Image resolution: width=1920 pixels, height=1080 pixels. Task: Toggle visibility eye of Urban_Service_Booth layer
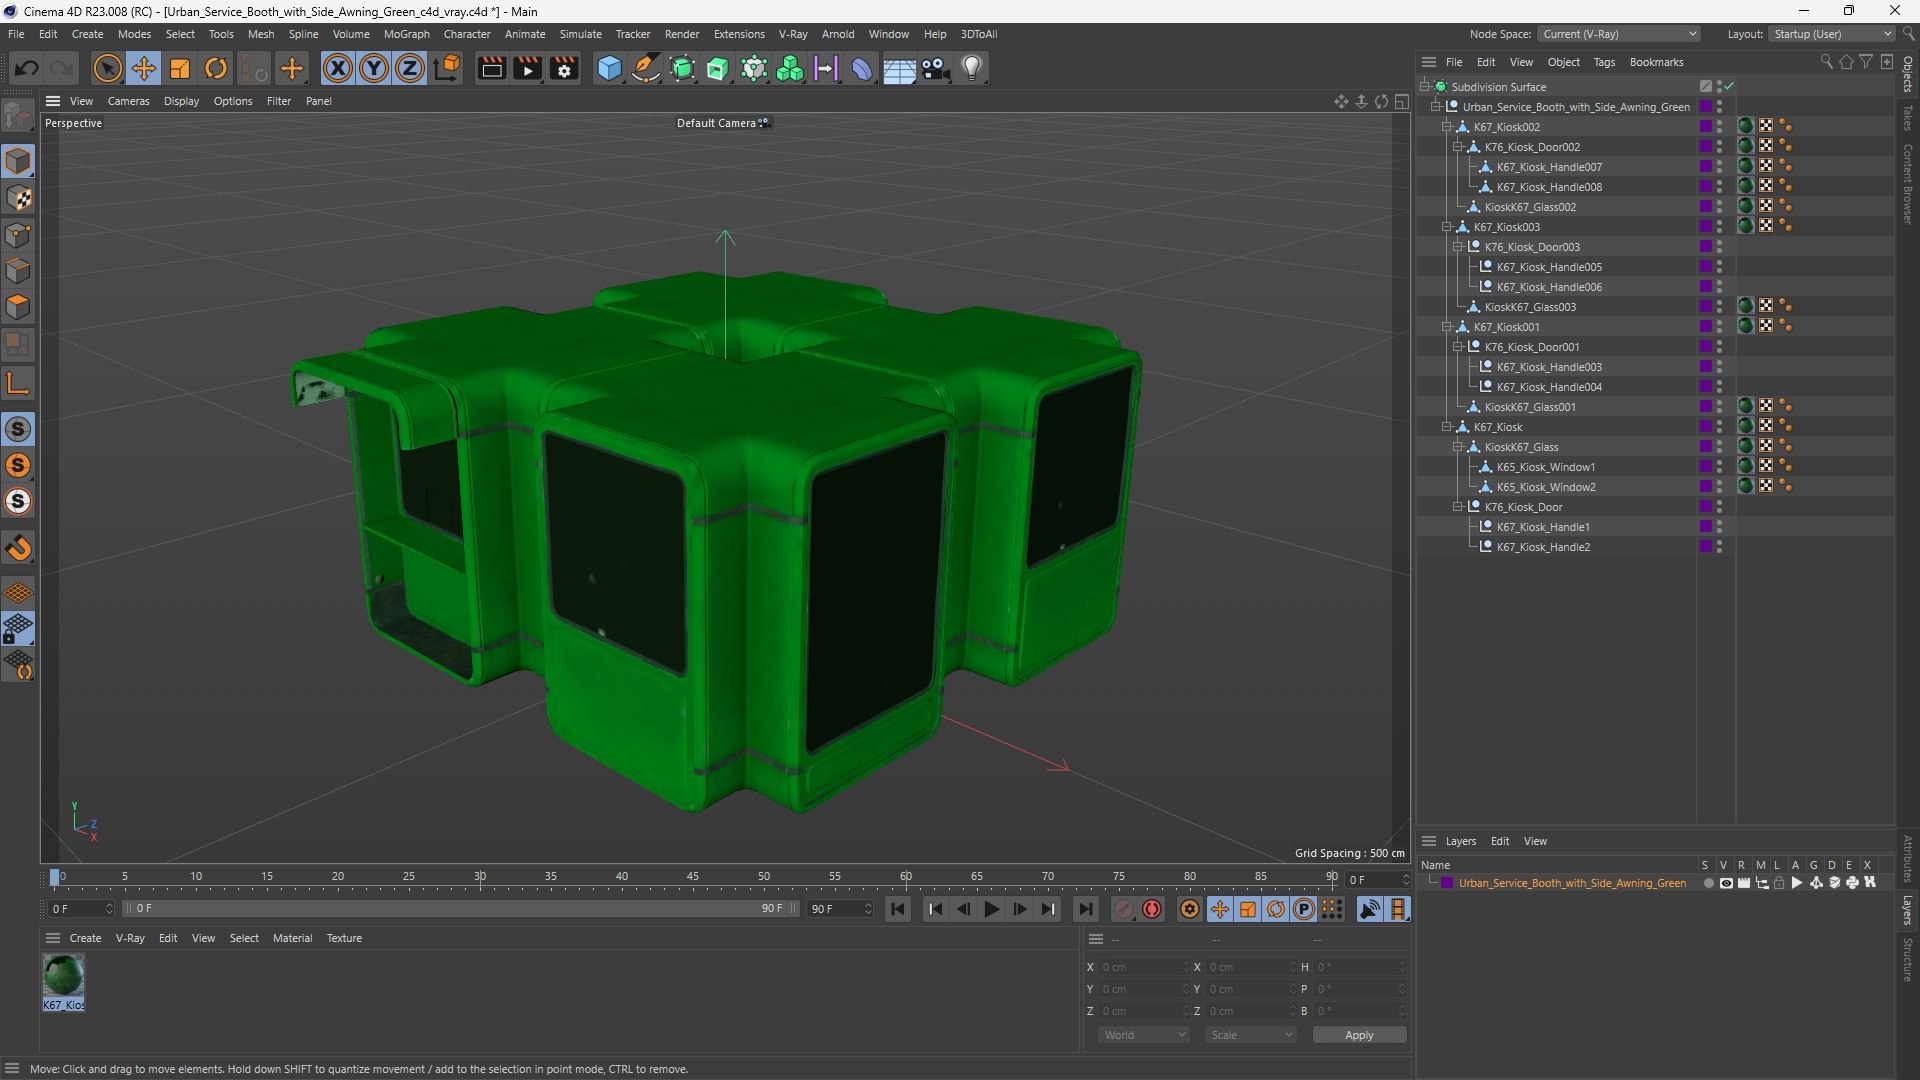pos(1726,883)
